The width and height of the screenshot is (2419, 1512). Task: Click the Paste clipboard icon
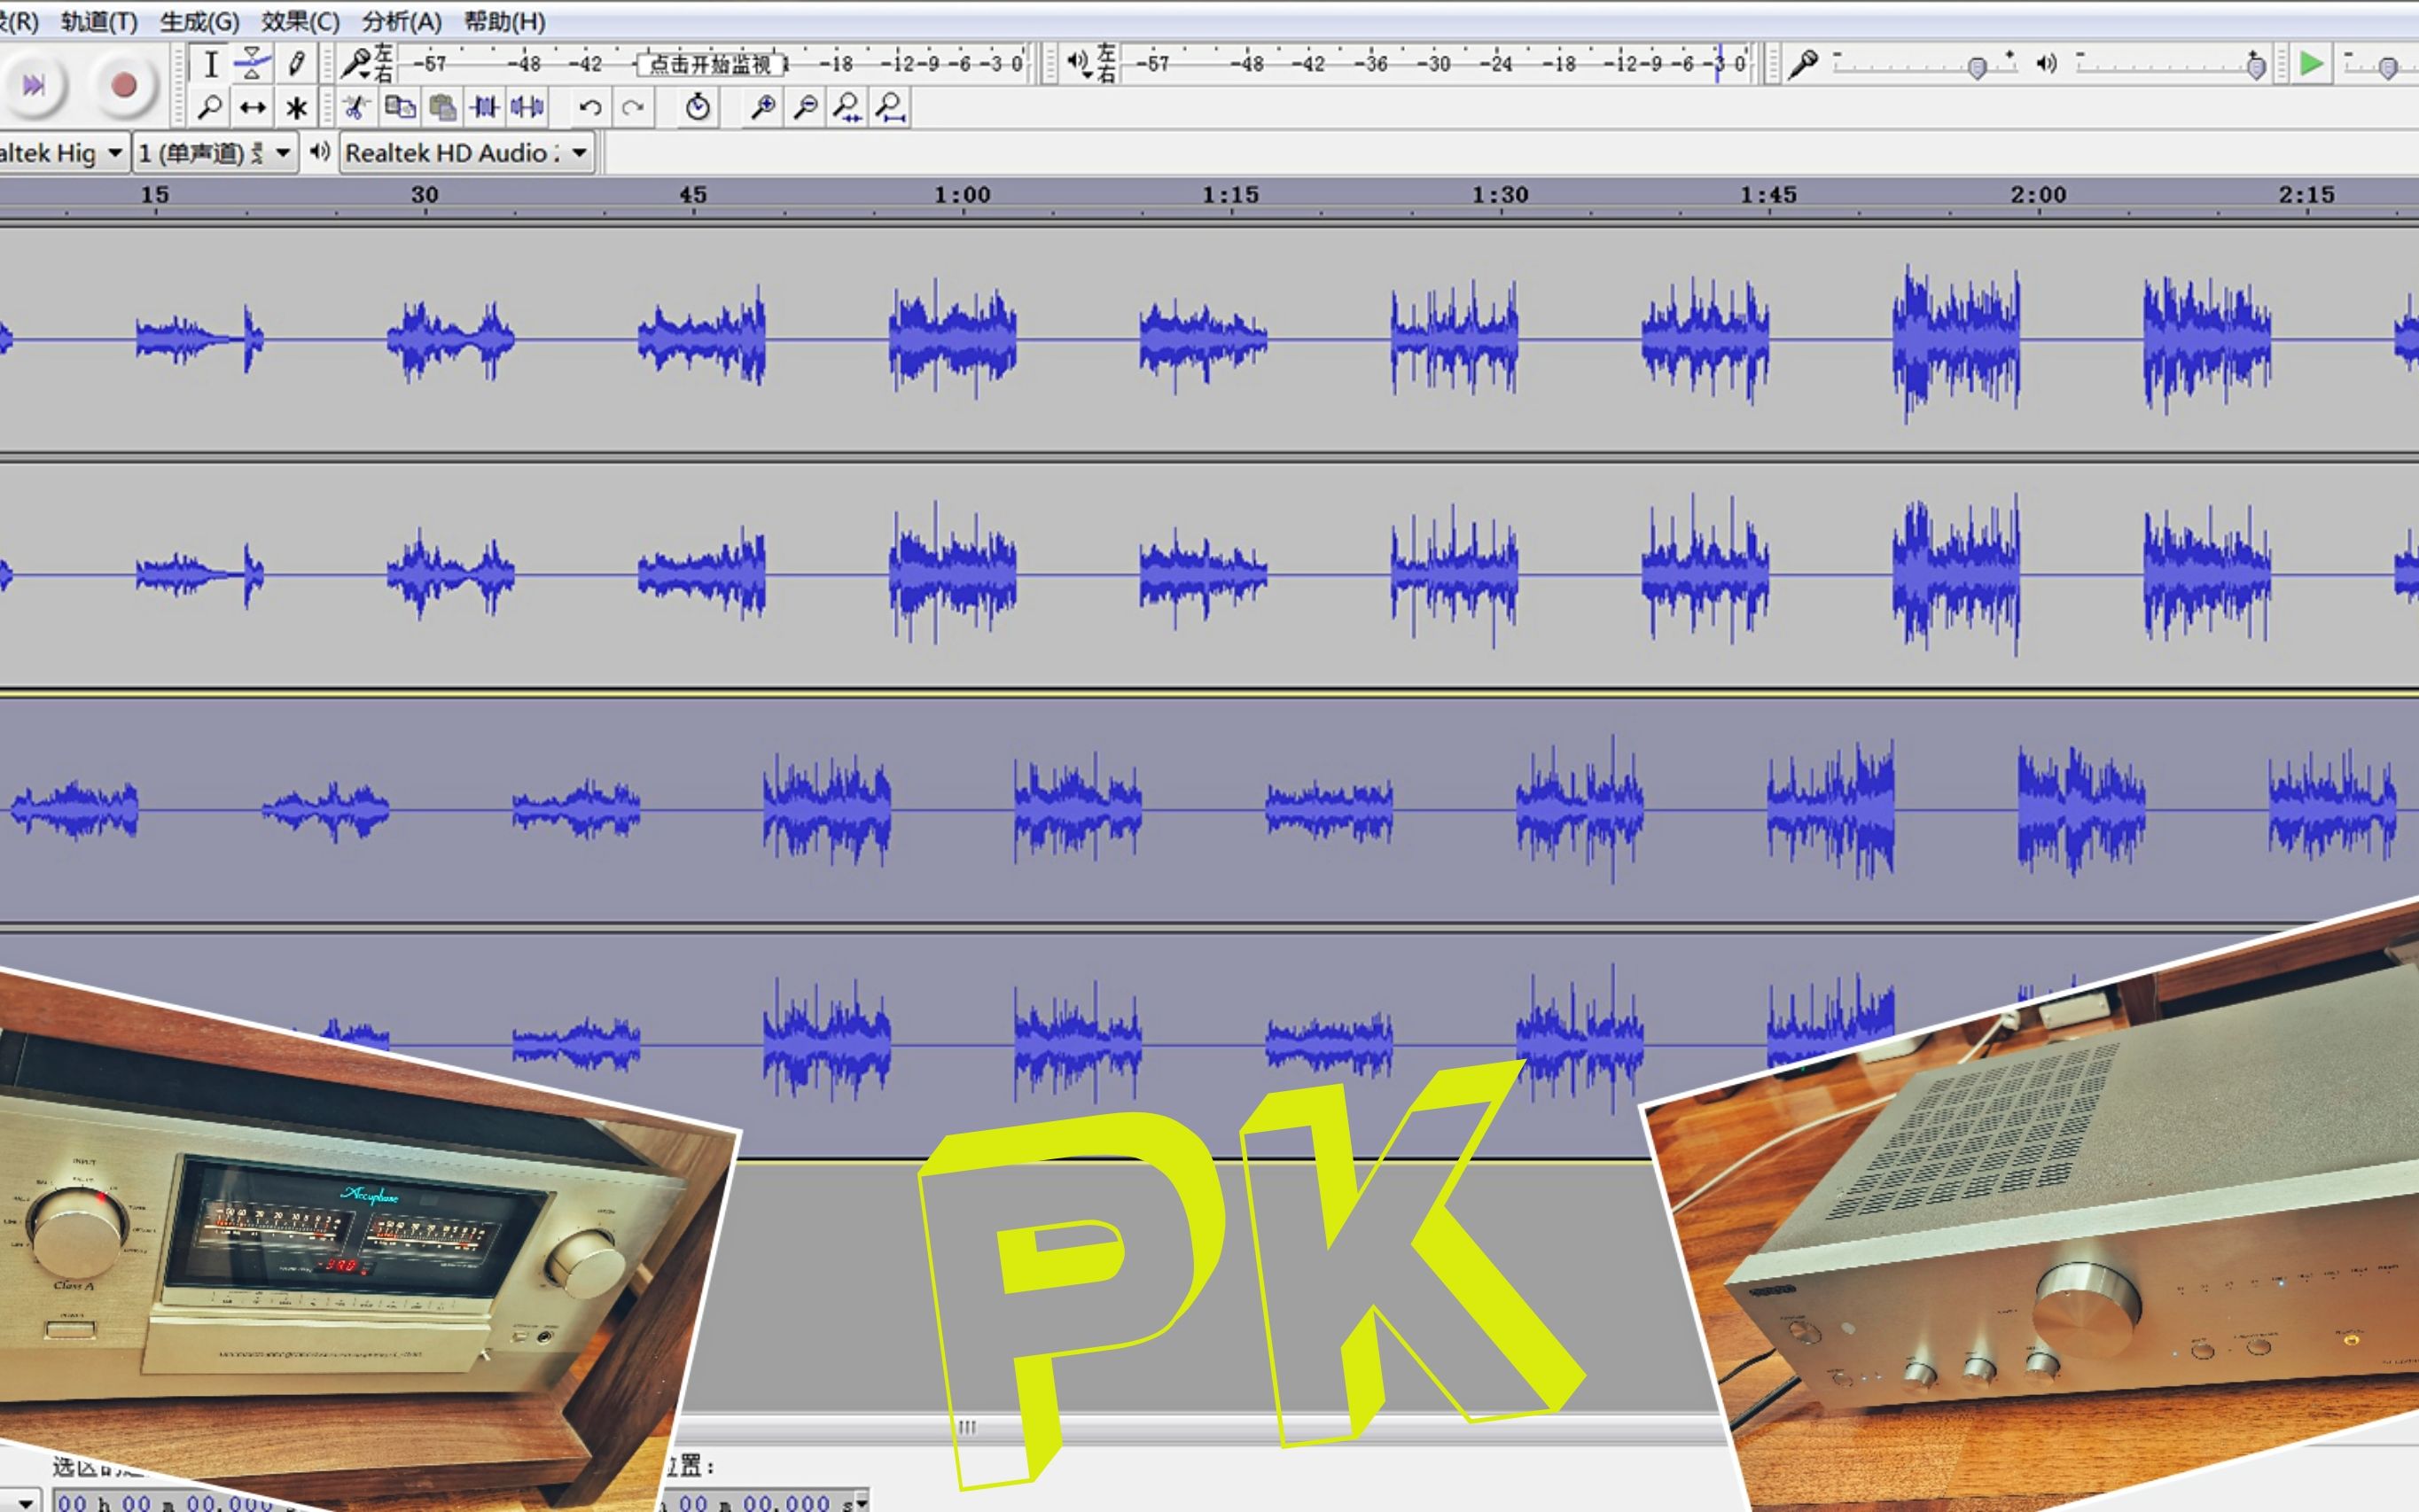(x=443, y=107)
